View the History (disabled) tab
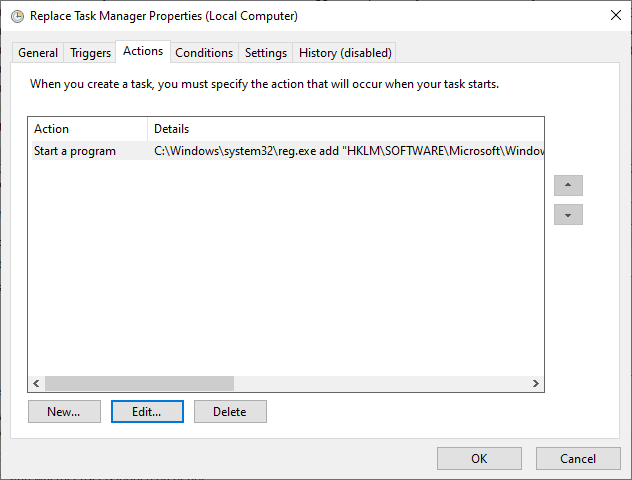This screenshot has width=632, height=480. (345, 53)
